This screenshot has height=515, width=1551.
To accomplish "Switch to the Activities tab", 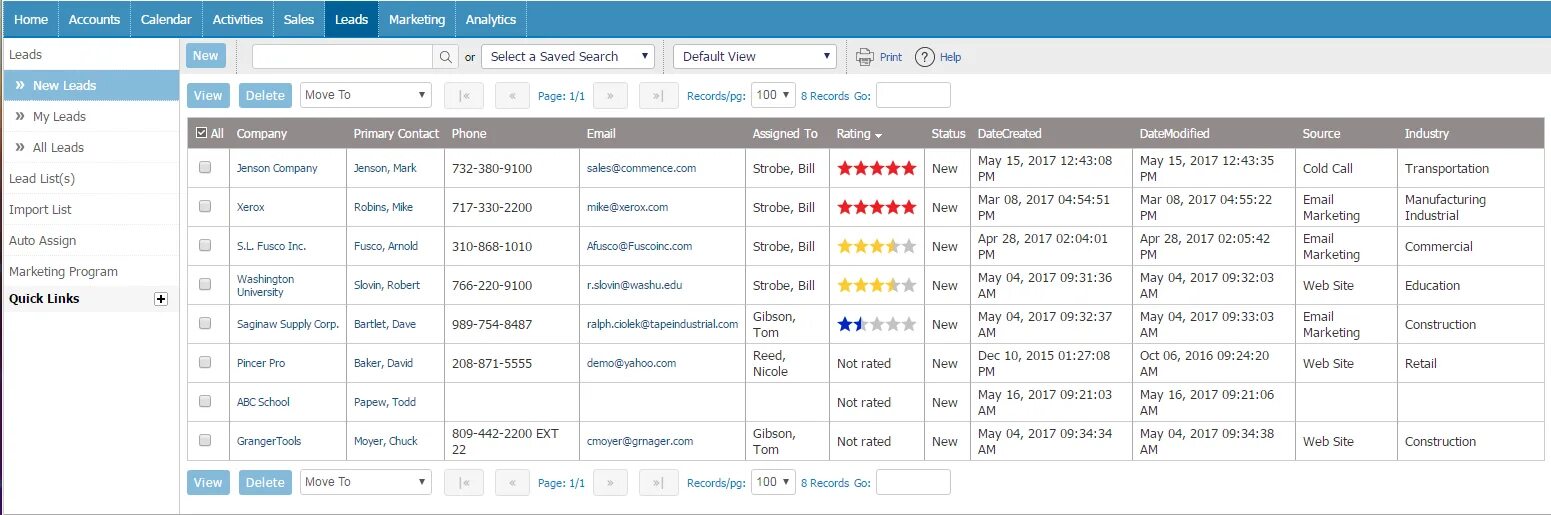I will tap(238, 19).
